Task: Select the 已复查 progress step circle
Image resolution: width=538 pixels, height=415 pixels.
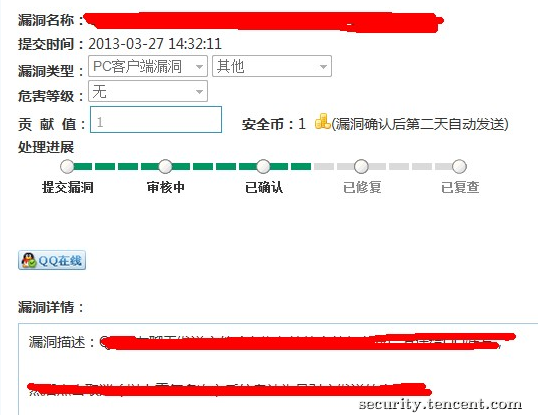Action: coord(459,166)
